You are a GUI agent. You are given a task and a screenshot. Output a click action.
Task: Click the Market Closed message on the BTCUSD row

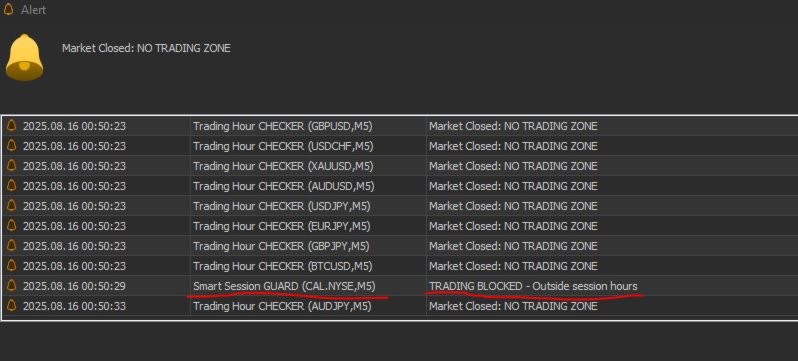513,266
